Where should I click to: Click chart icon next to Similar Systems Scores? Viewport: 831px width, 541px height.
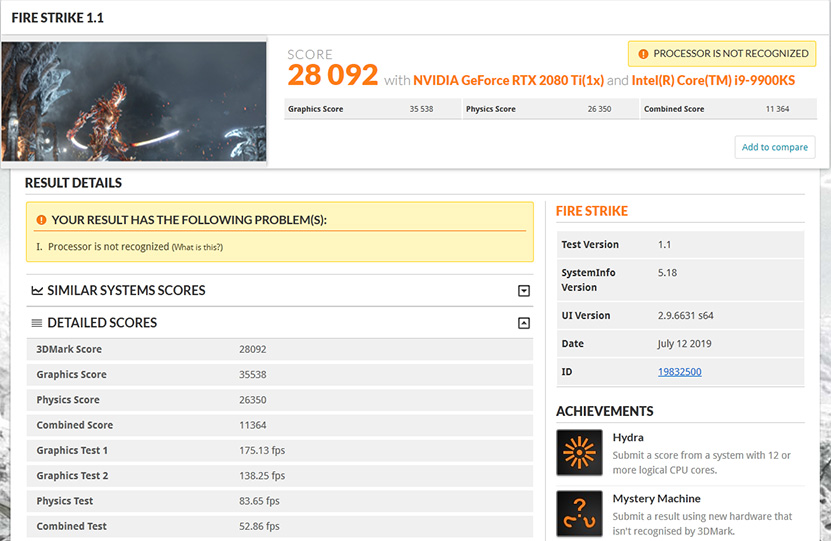click(x=37, y=291)
